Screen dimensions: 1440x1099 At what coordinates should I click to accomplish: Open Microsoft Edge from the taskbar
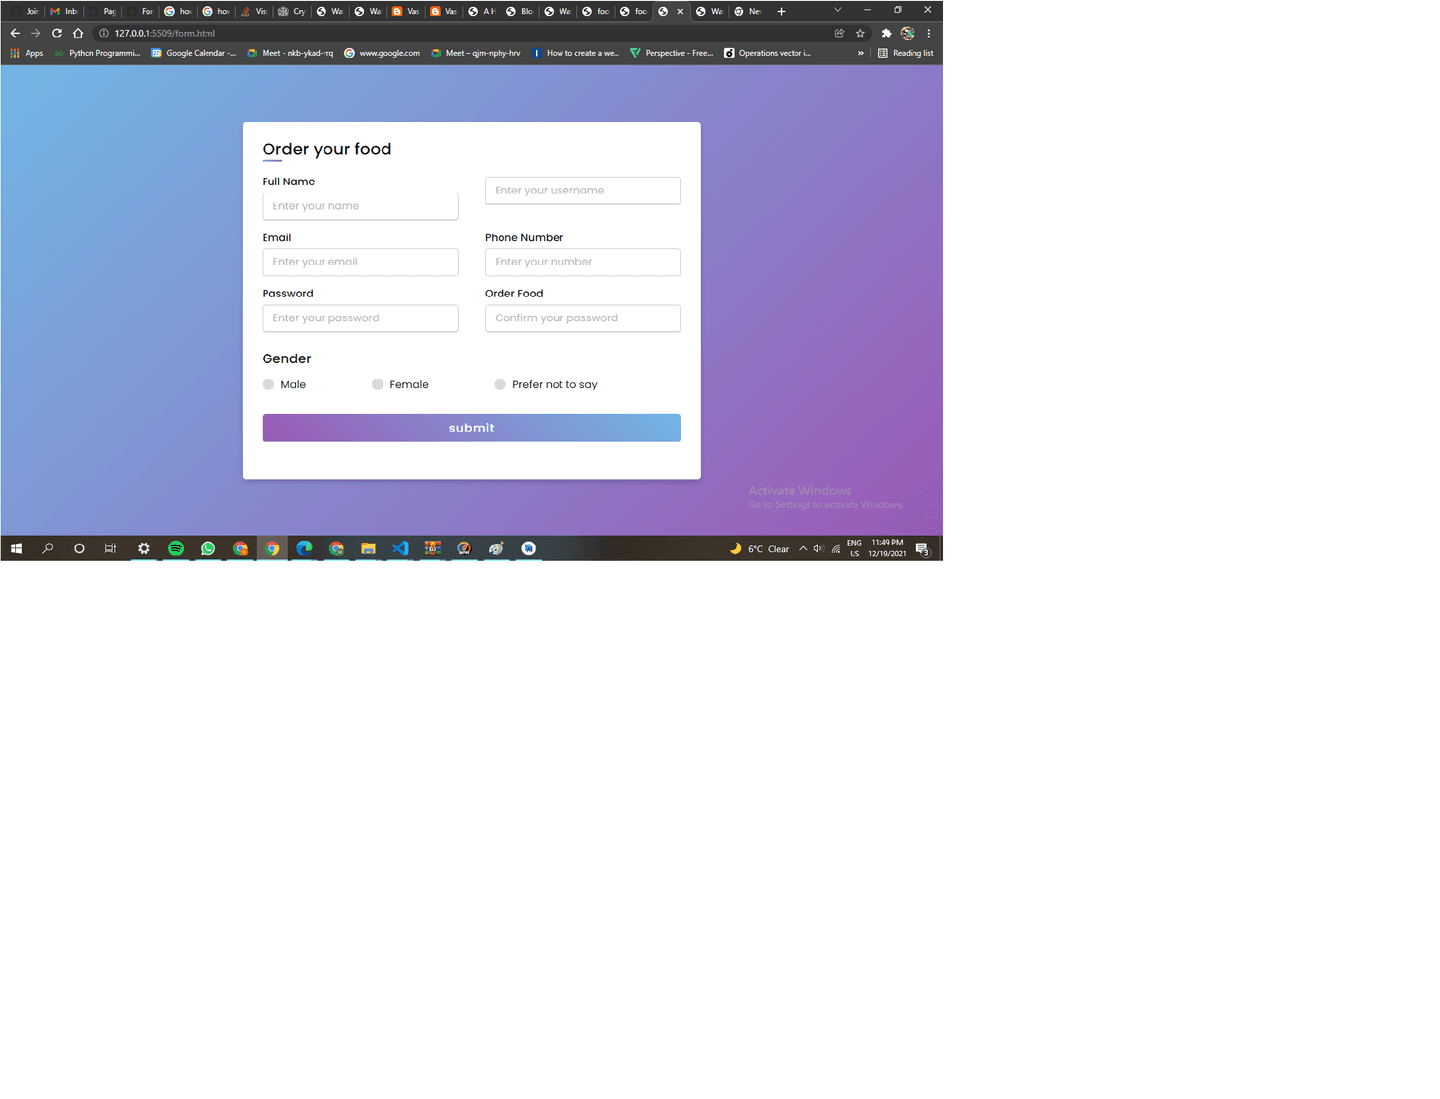tap(304, 548)
